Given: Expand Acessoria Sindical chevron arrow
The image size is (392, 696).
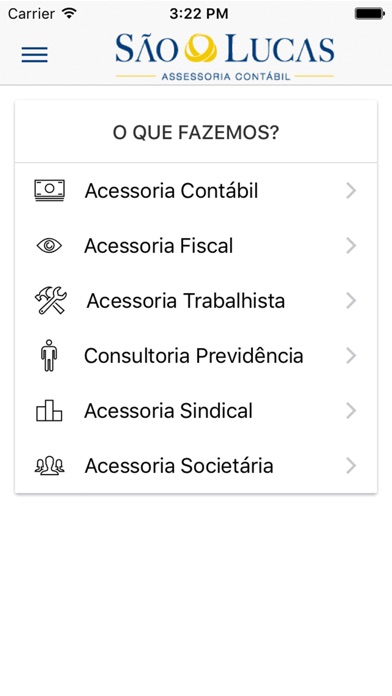Looking at the screenshot, I should tap(351, 411).
